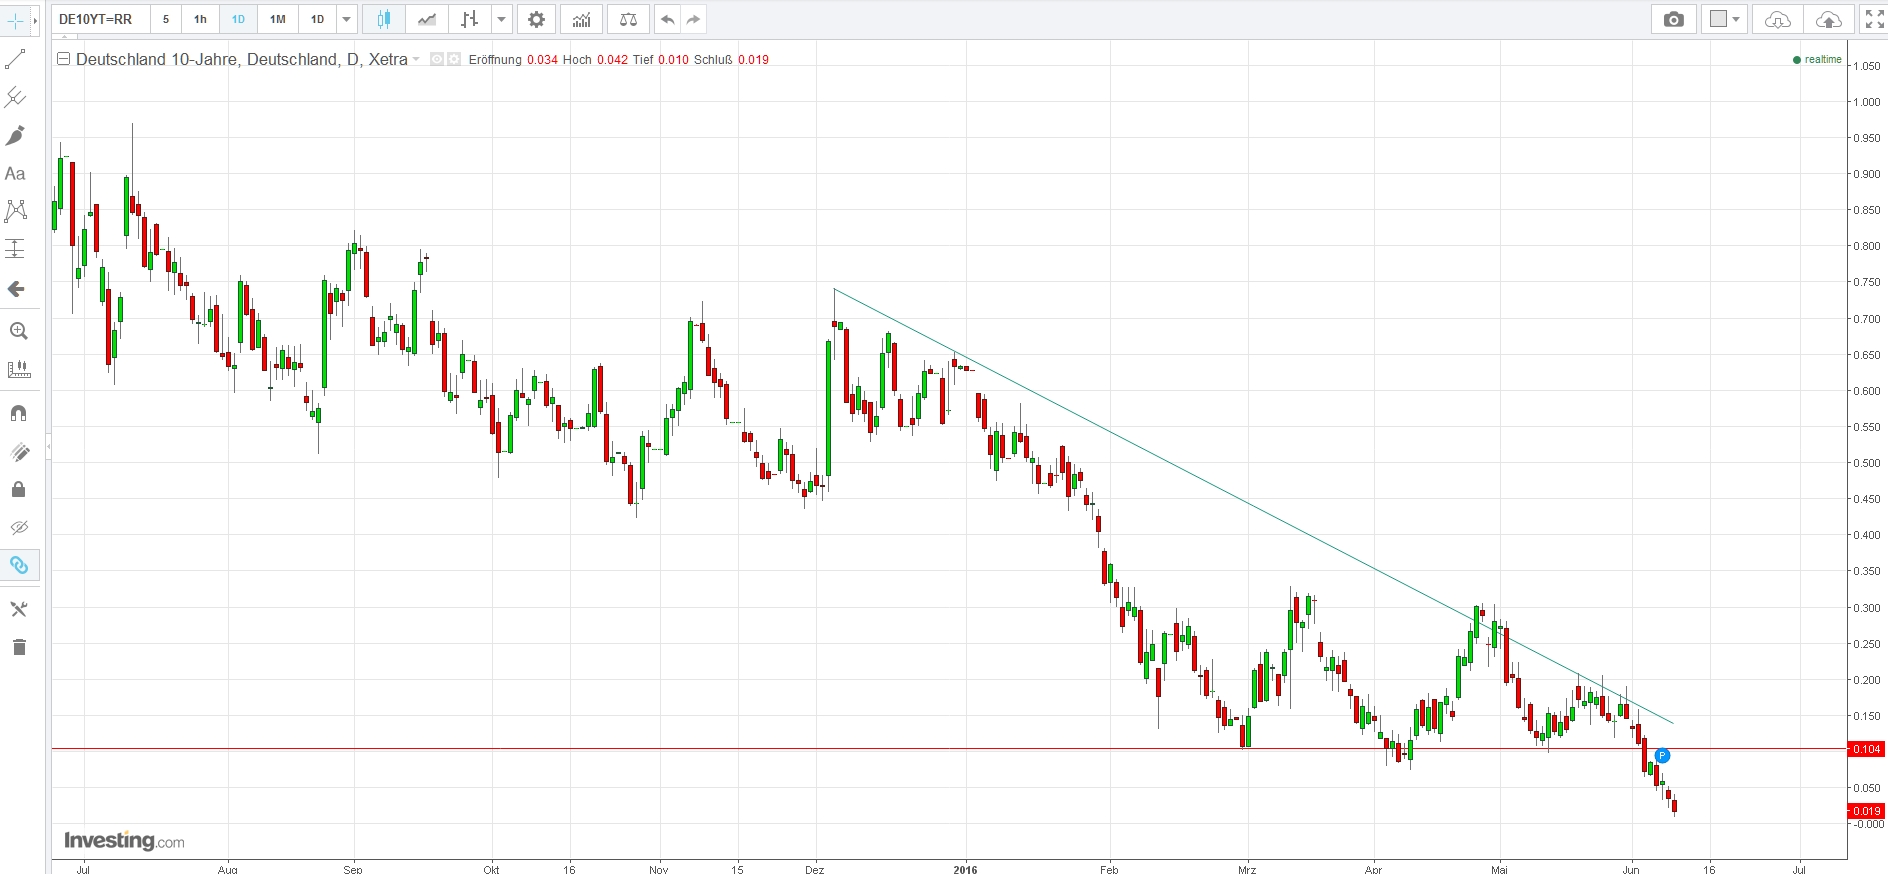Toggle hide all drawings eye icon
The width and height of the screenshot is (1888, 874).
(x=18, y=527)
